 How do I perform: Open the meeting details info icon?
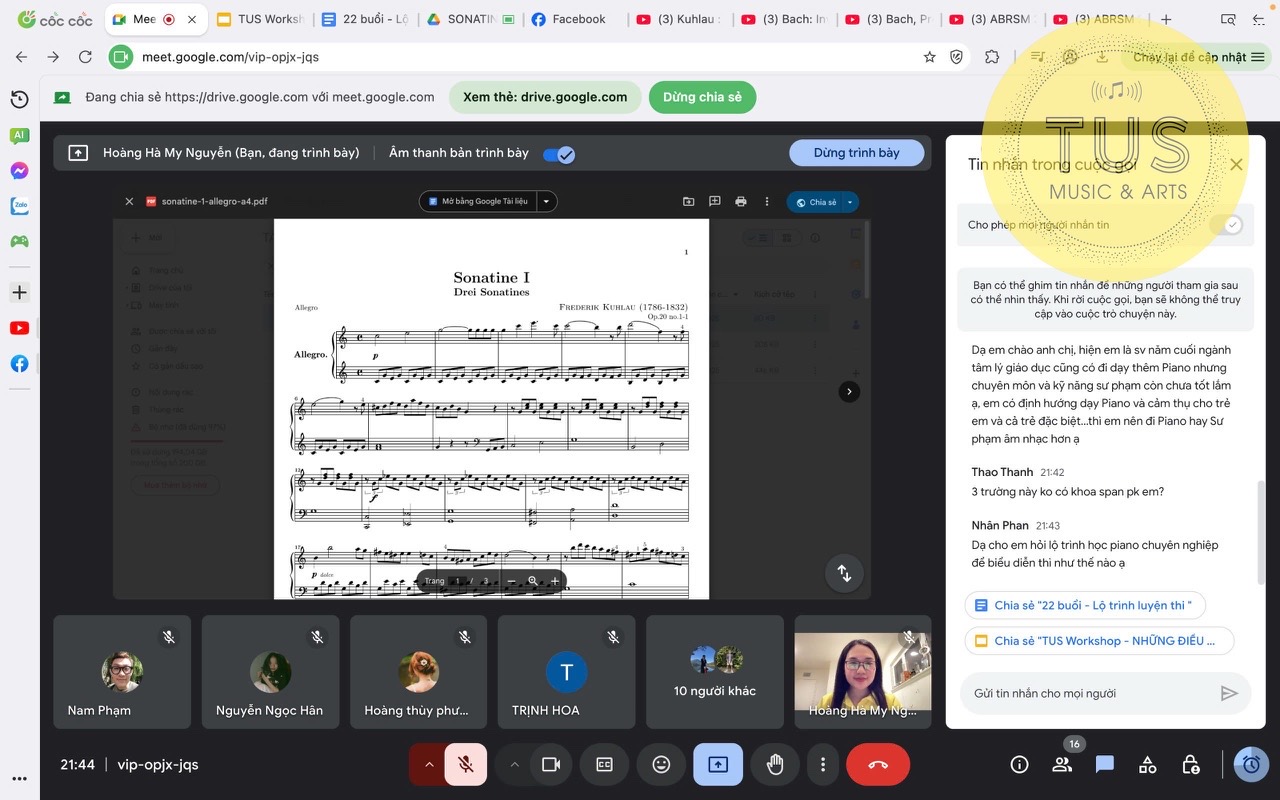[1019, 764]
